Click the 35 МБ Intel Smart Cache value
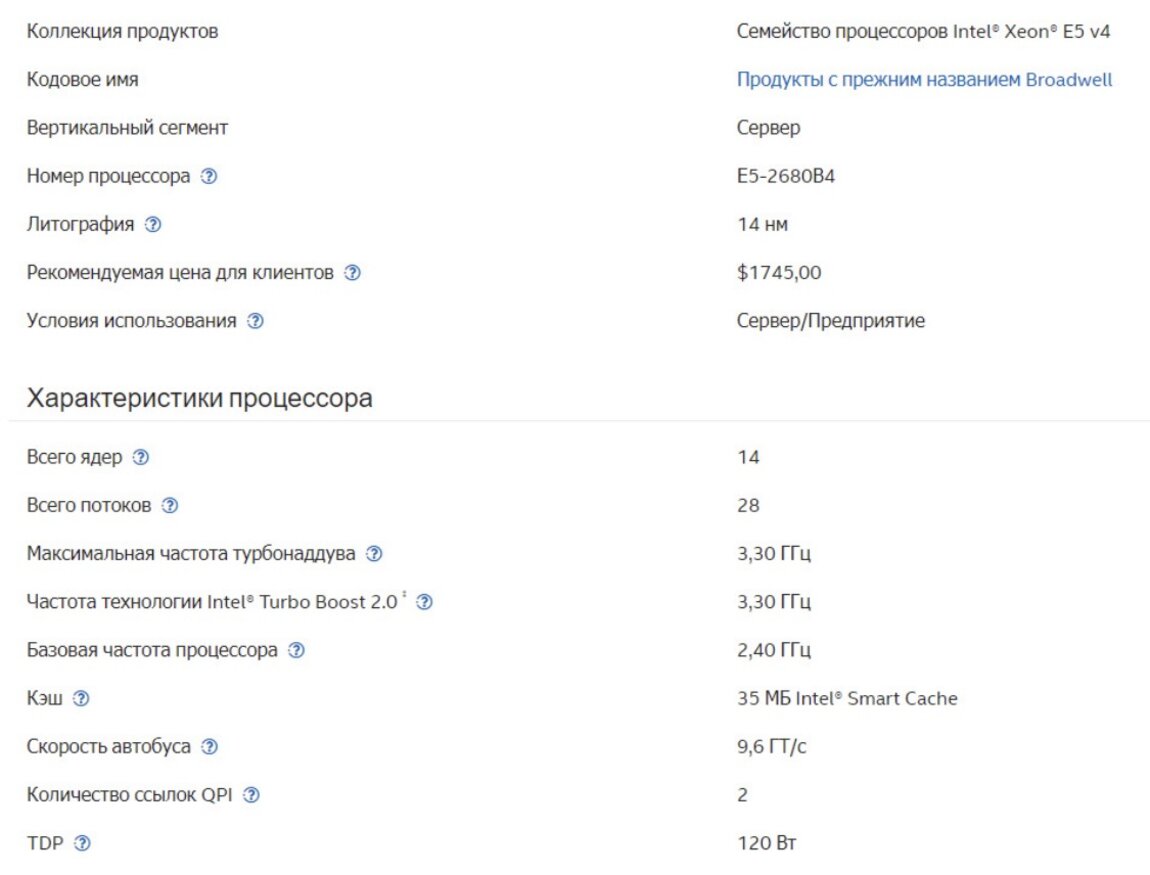The height and width of the screenshot is (875, 1150). point(847,699)
